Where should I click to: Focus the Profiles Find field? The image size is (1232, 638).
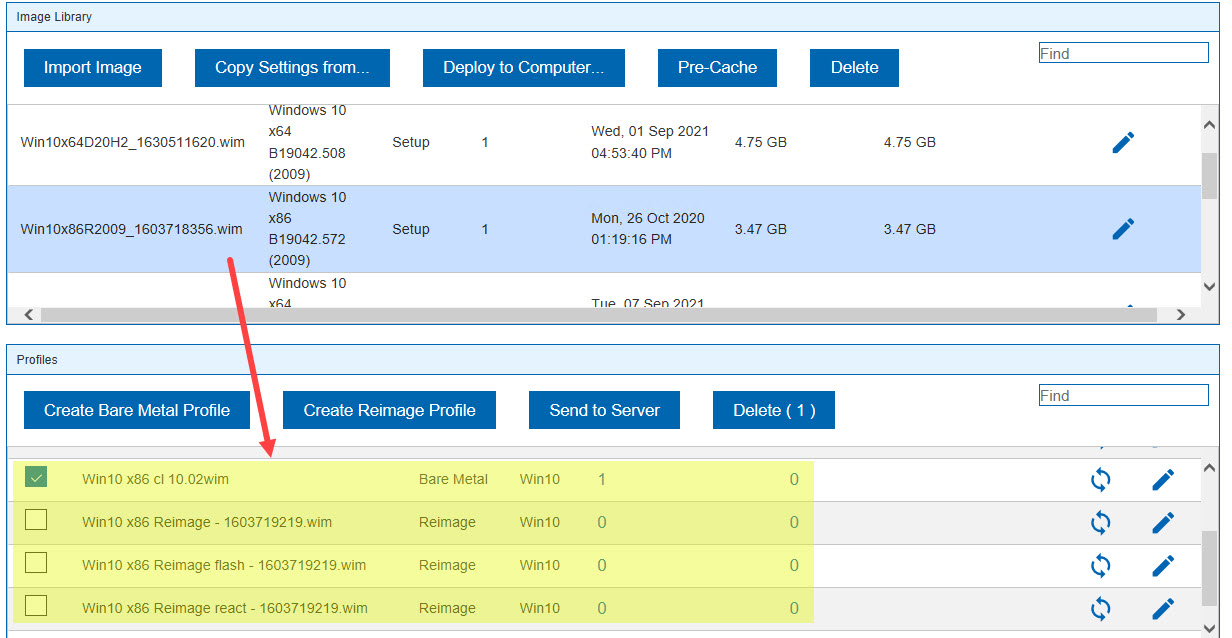(x=1124, y=395)
